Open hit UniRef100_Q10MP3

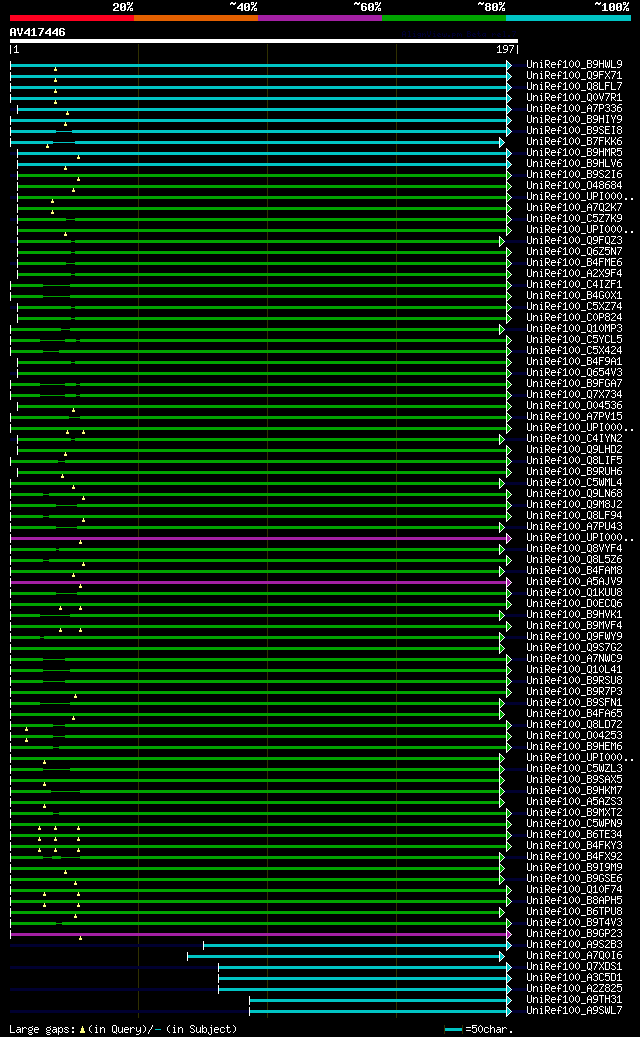(x=574, y=329)
